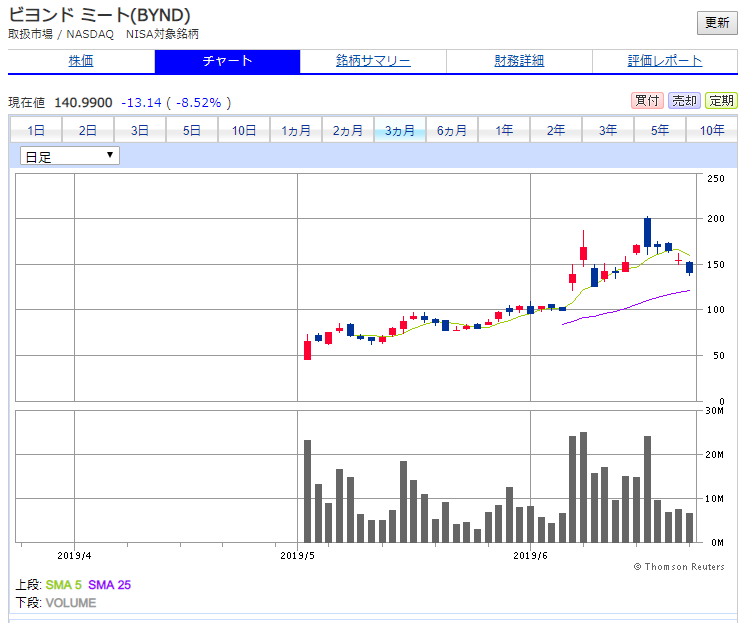Open the 日足 interval dropdown
This screenshot has width=748, height=623.
coord(70,156)
